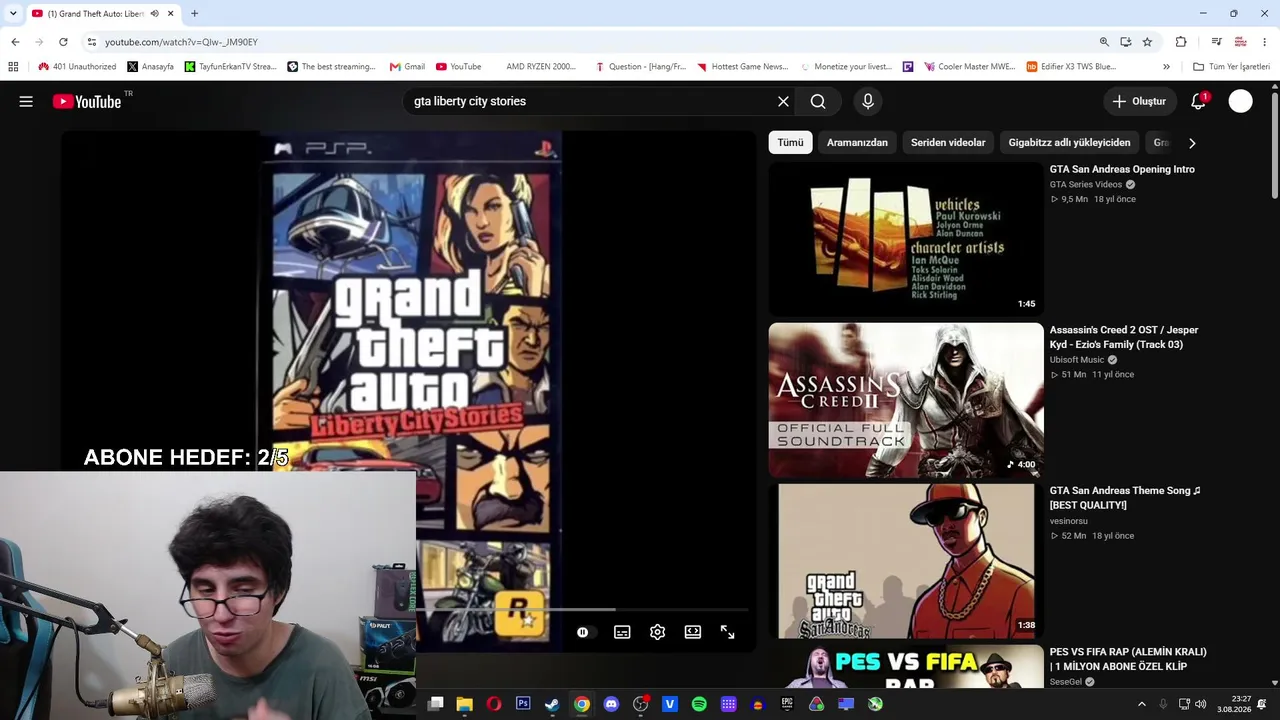The width and height of the screenshot is (1280, 720).
Task: Run search with the magnifier button
Action: tap(818, 101)
